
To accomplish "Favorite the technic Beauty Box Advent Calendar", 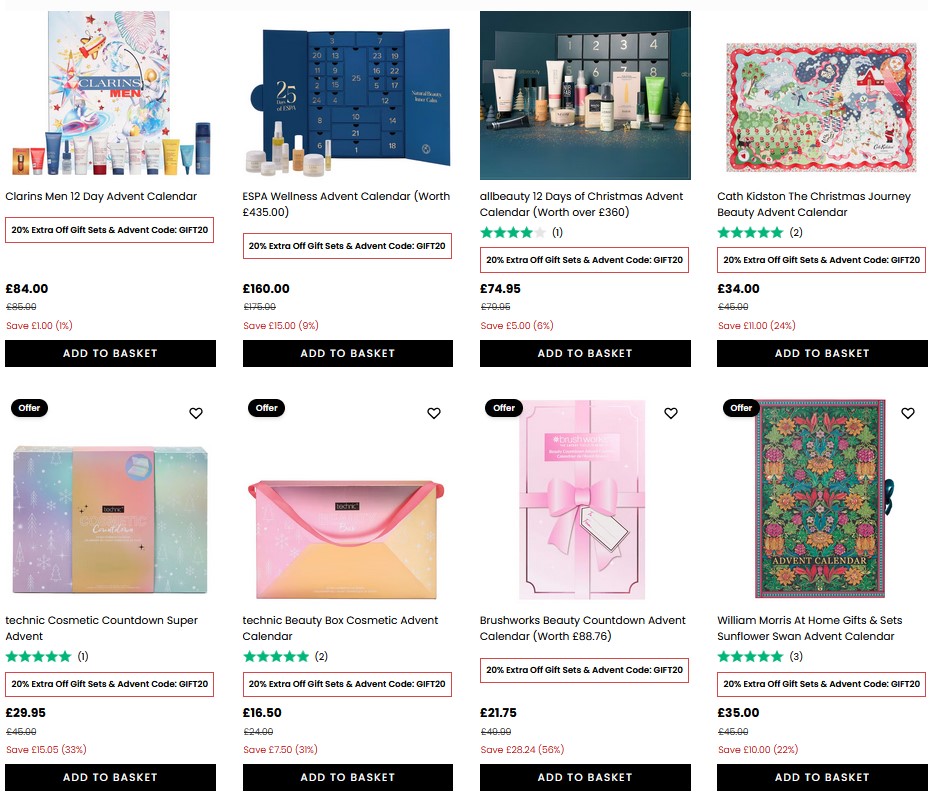I will point(433,413).
